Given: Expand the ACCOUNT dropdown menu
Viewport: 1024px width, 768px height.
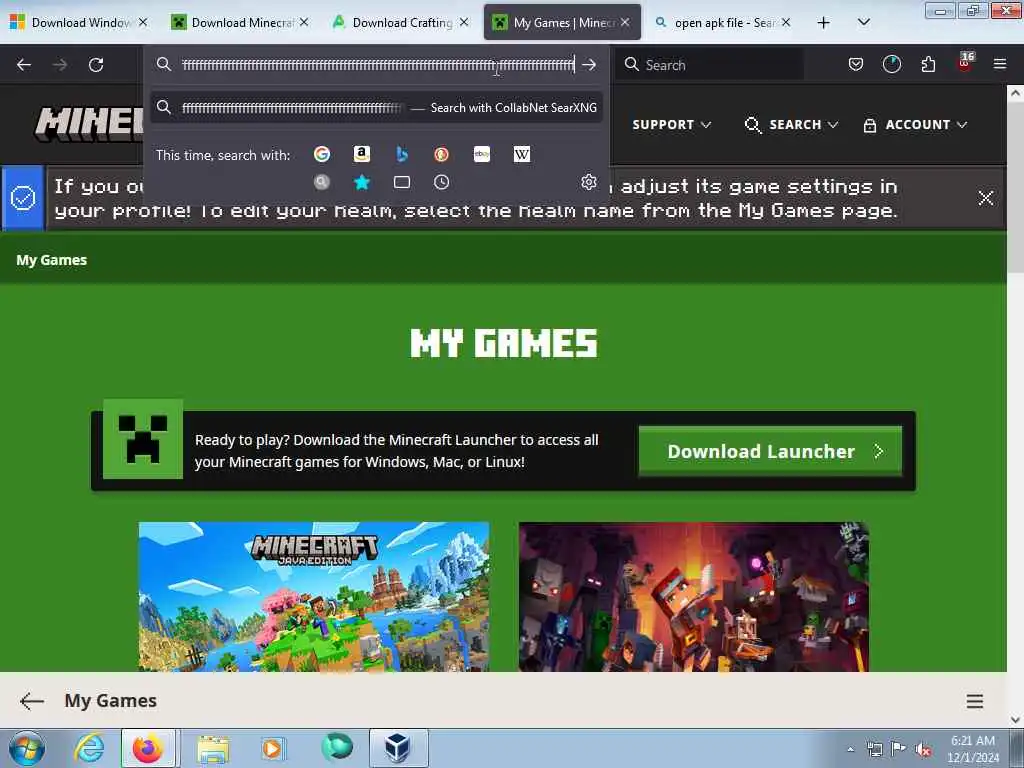Looking at the screenshot, I should coord(915,124).
